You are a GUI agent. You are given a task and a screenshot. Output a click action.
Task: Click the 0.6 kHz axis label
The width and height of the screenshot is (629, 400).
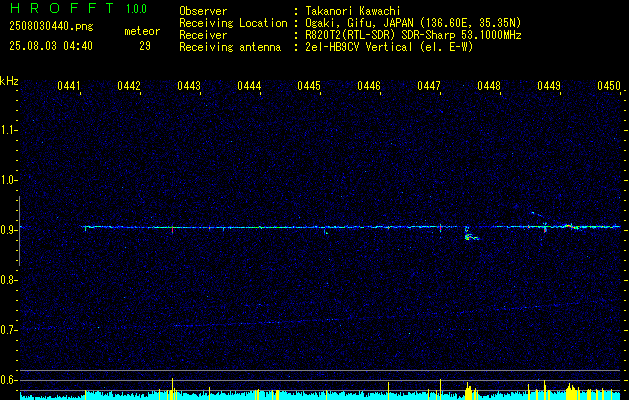(8, 380)
